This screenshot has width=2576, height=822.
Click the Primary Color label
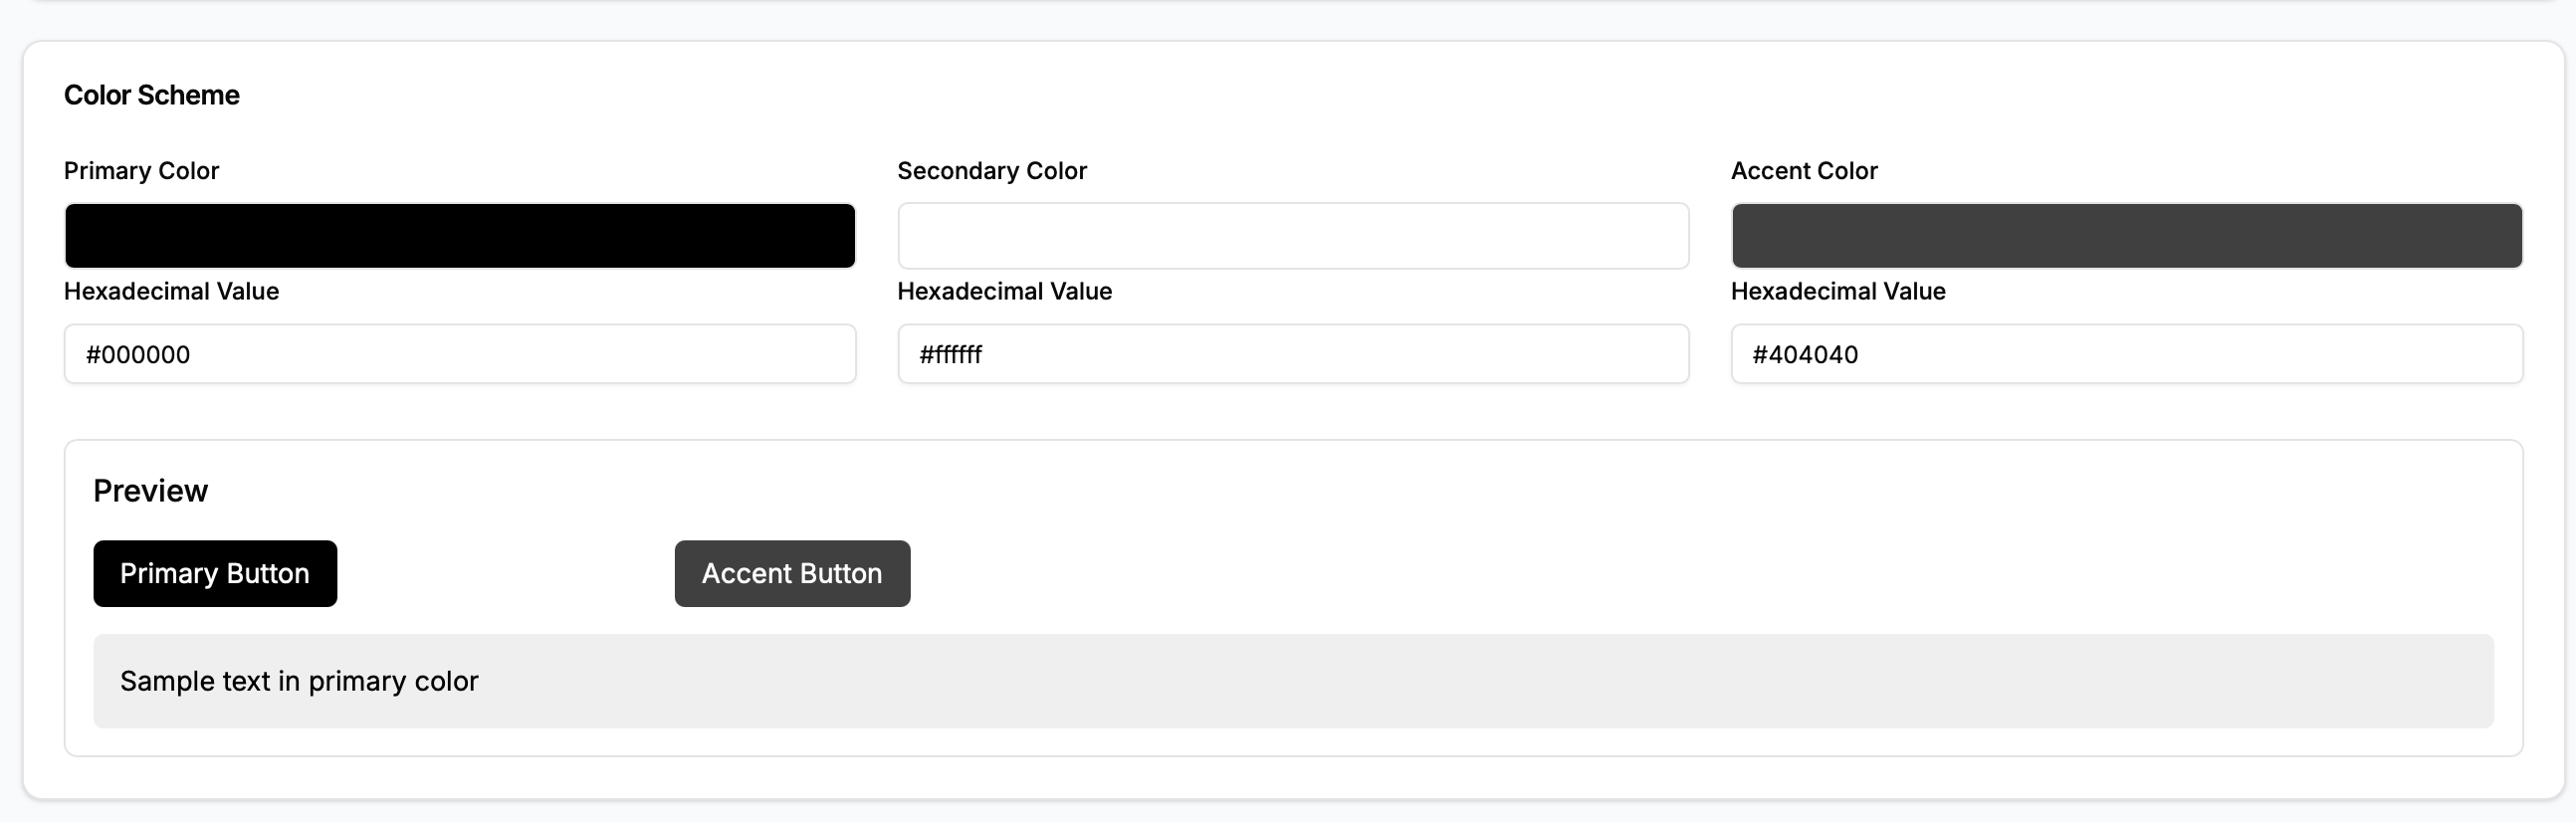(x=141, y=171)
